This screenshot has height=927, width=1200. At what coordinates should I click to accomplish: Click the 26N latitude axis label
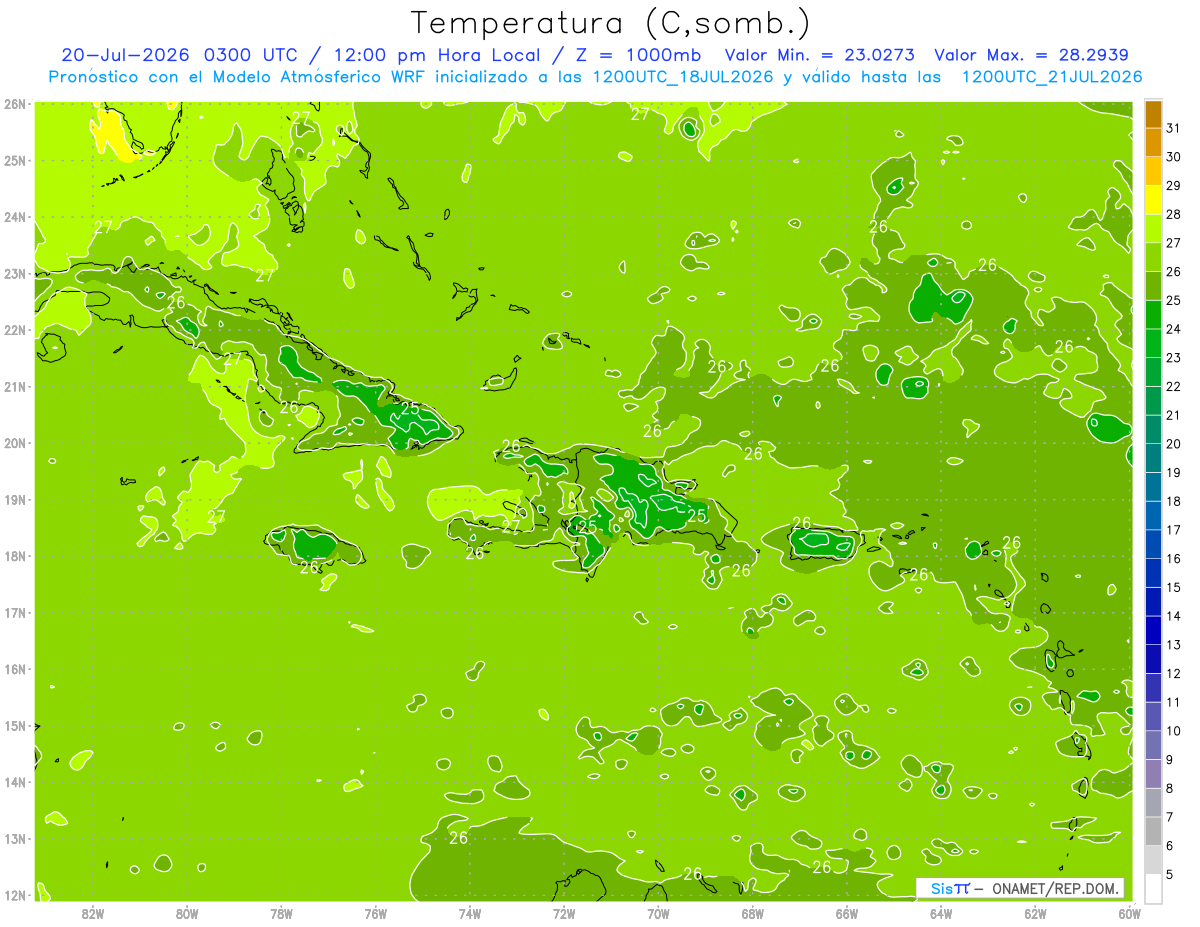click(14, 104)
